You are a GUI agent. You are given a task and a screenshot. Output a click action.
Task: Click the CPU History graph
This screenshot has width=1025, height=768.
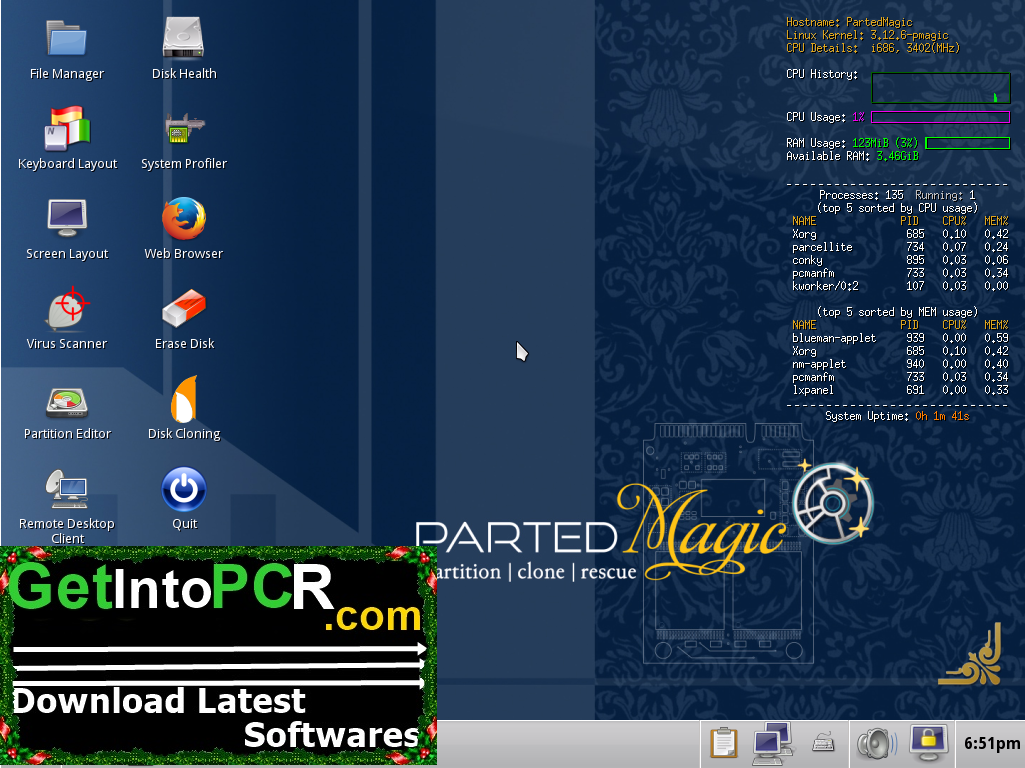pos(941,88)
